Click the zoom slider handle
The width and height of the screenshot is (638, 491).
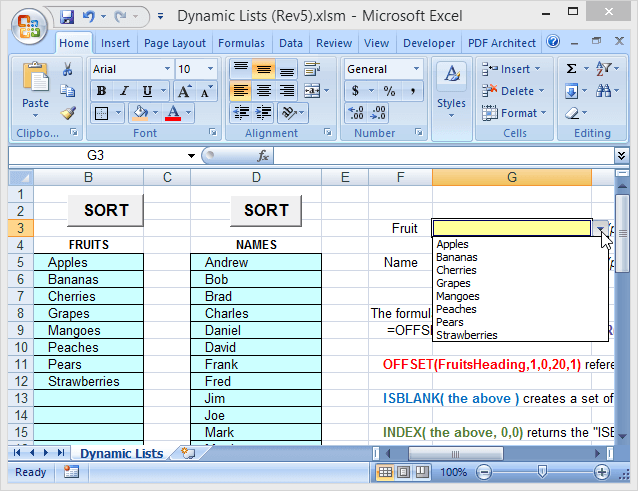pos(541,472)
